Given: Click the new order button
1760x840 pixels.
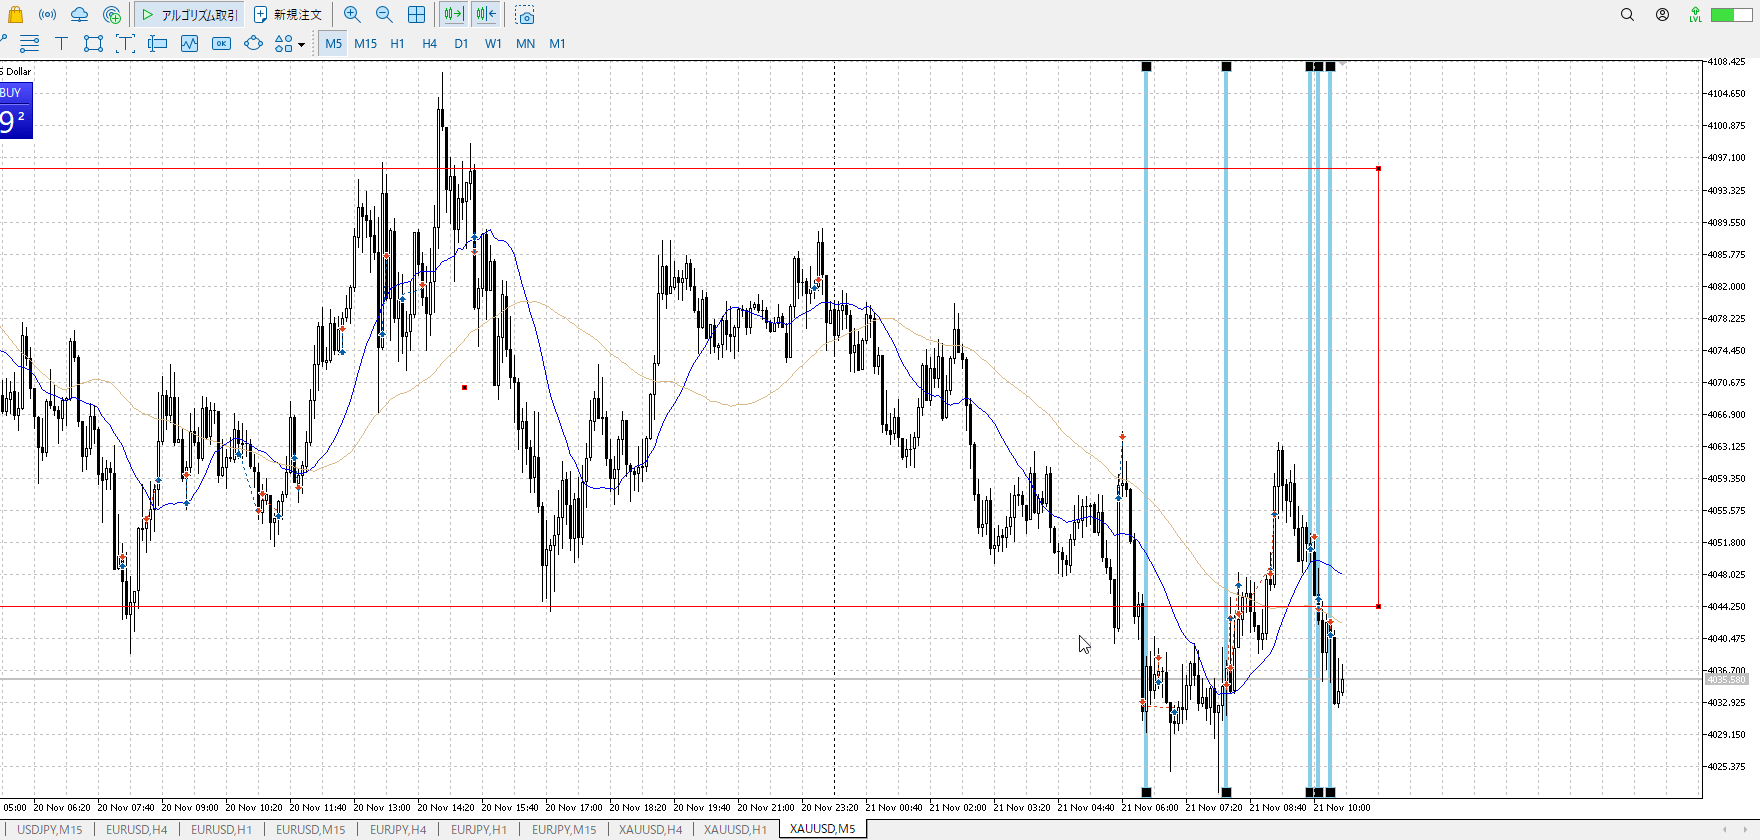Looking at the screenshot, I should 288,14.
